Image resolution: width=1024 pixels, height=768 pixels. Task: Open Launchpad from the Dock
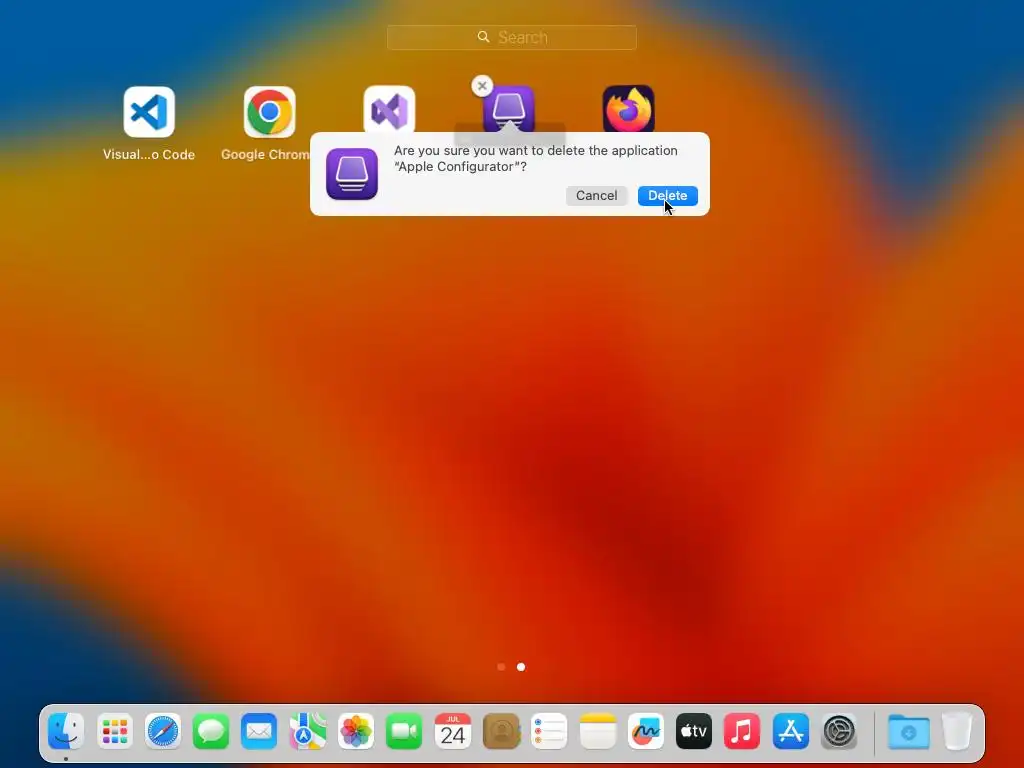(x=115, y=731)
